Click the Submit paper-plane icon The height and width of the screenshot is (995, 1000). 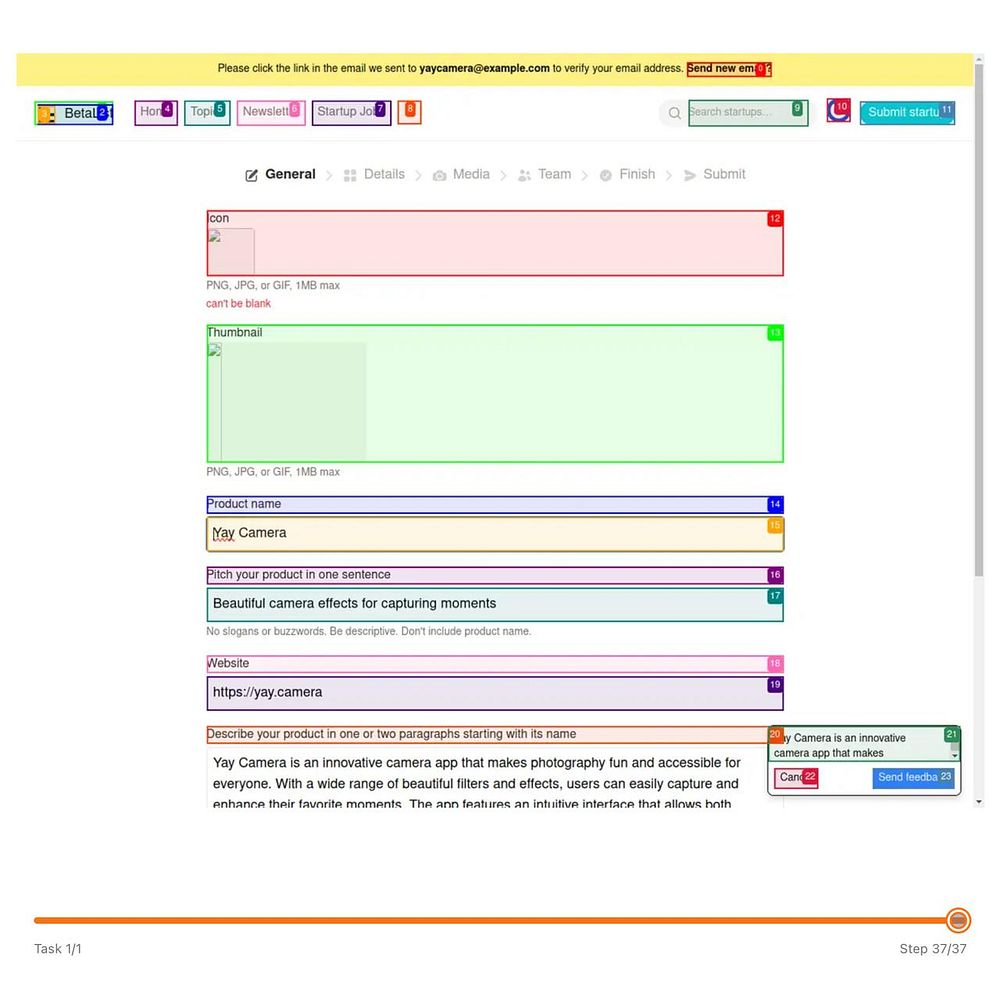pyautogui.click(x=689, y=175)
